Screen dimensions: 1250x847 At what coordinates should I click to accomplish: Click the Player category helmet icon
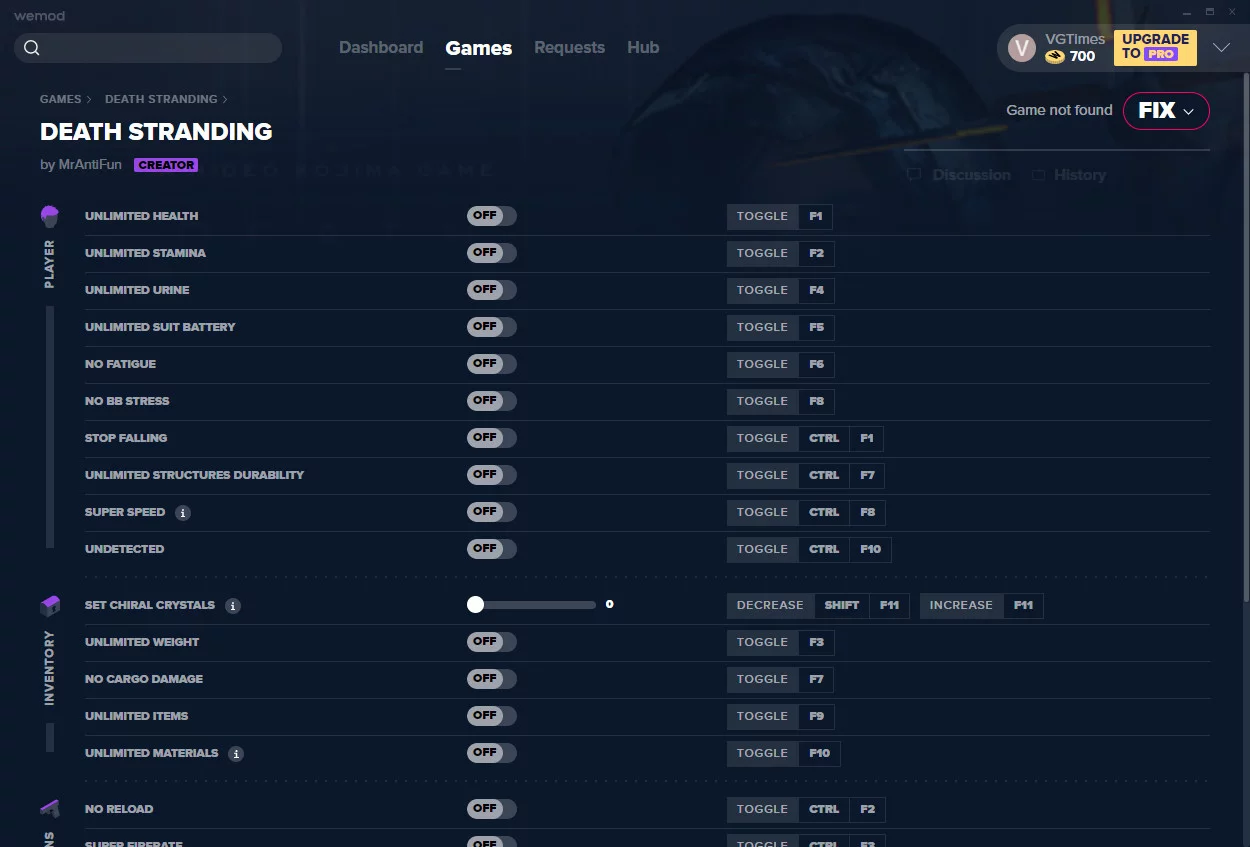tap(50, 216)
